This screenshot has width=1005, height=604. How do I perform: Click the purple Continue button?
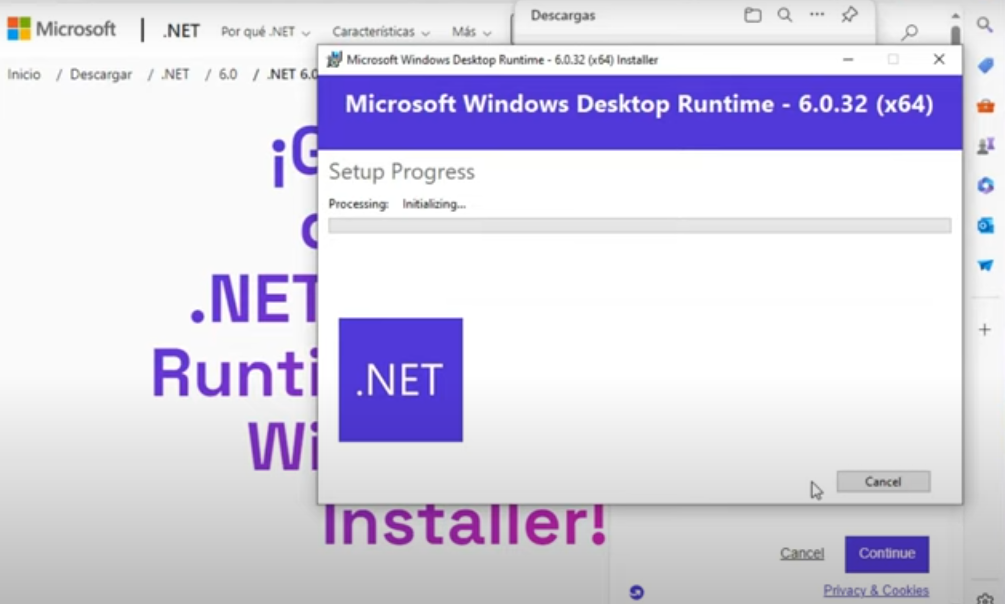coord(886,554)
